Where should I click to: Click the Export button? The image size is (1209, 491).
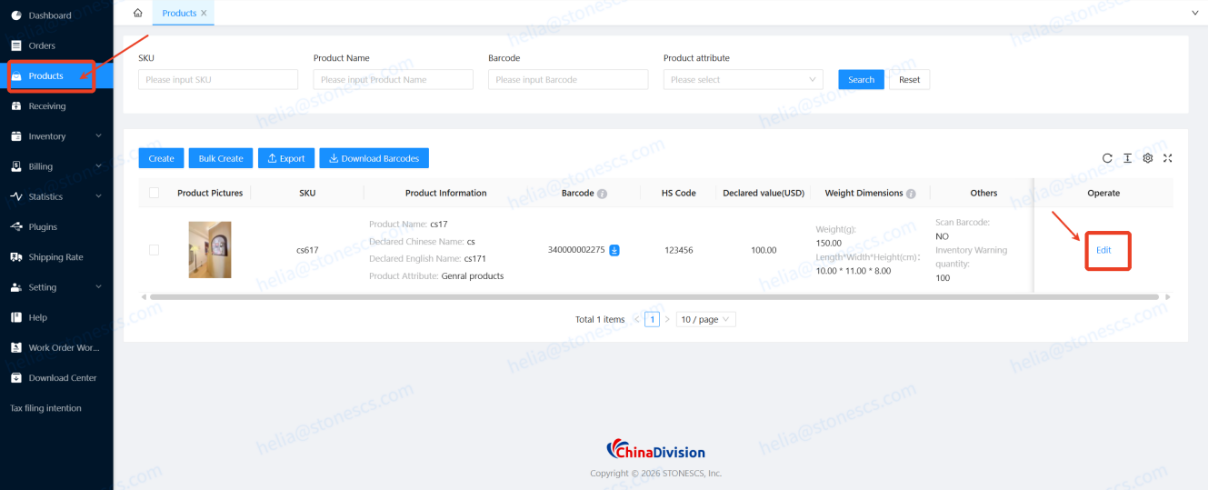click(x=286, y=158)
